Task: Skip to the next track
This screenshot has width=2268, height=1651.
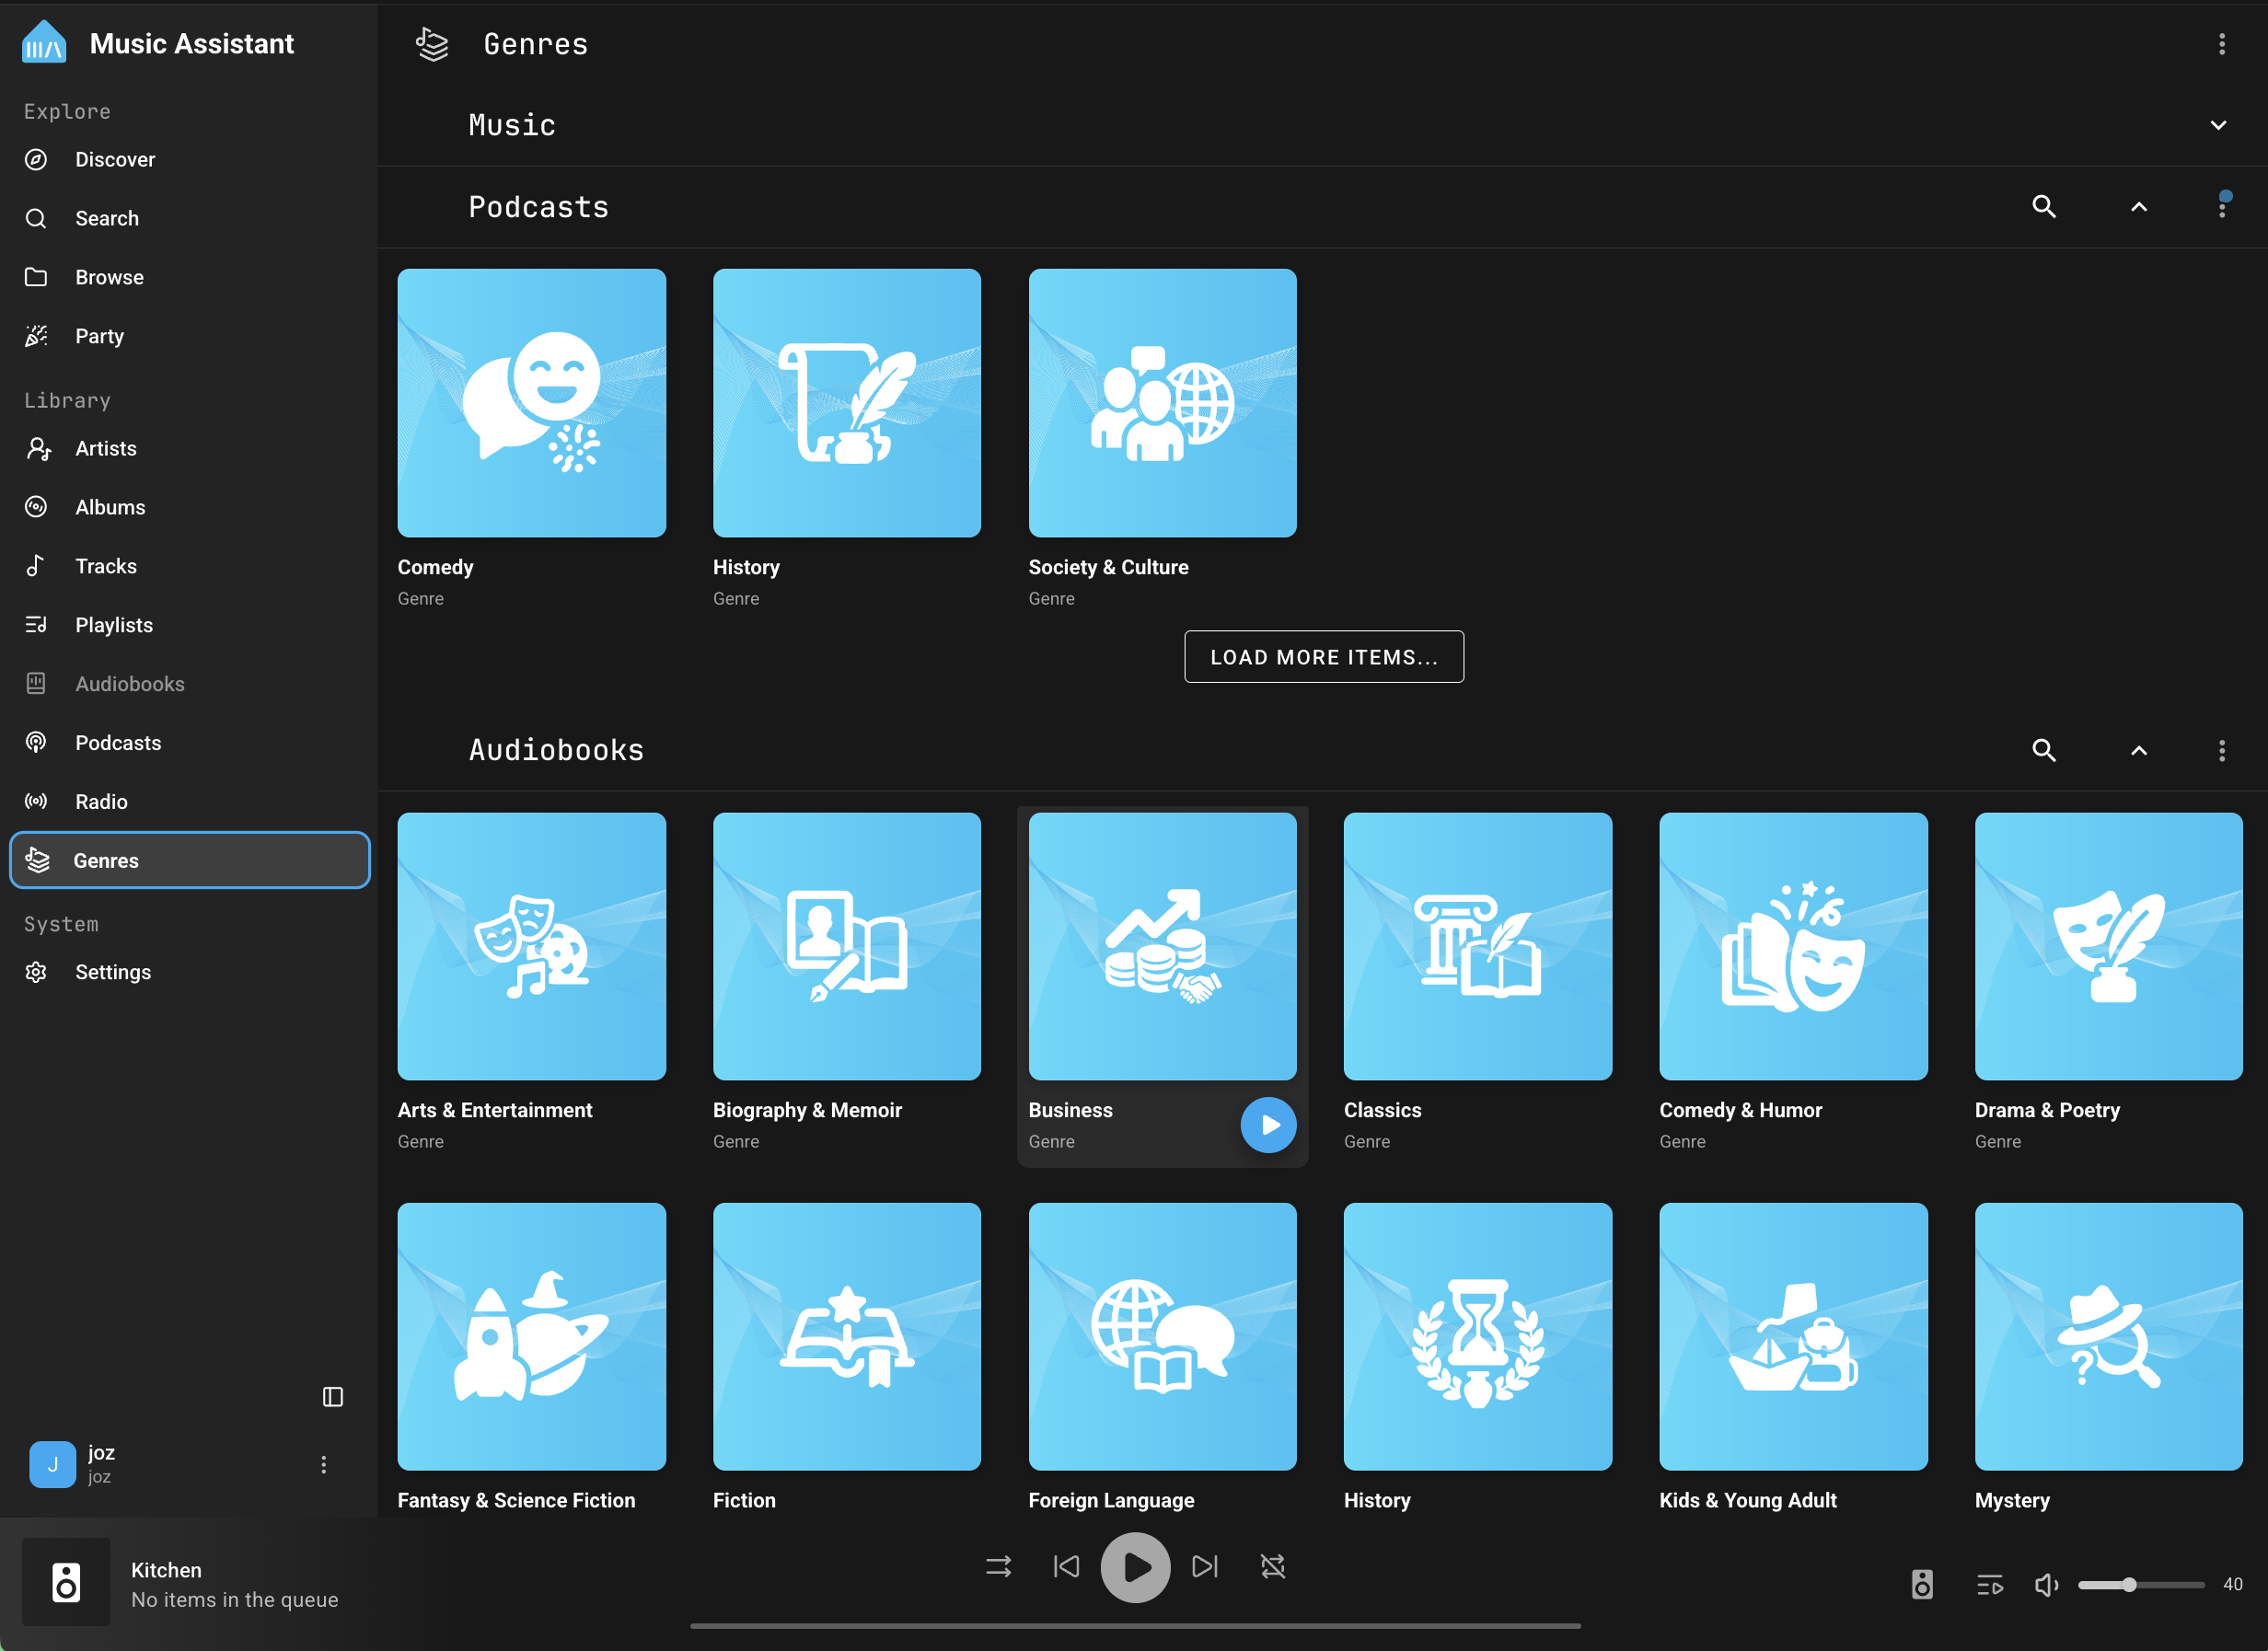Action: 1205,1566
